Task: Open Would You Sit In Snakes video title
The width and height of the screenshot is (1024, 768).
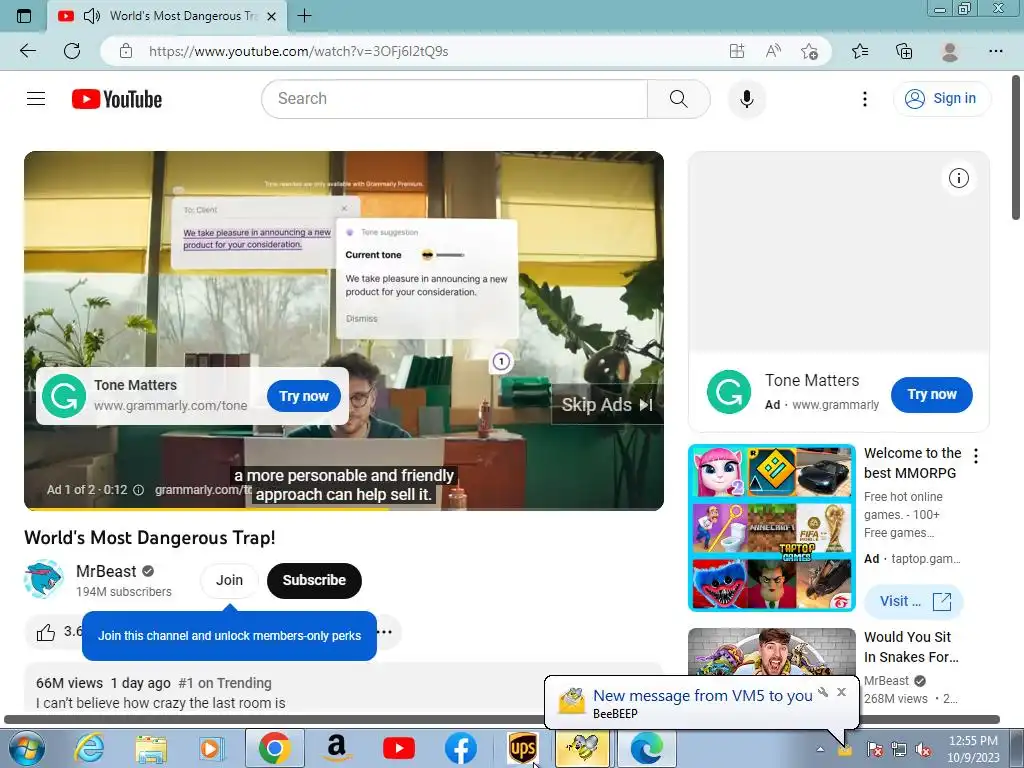Action: tap(911, 647)
